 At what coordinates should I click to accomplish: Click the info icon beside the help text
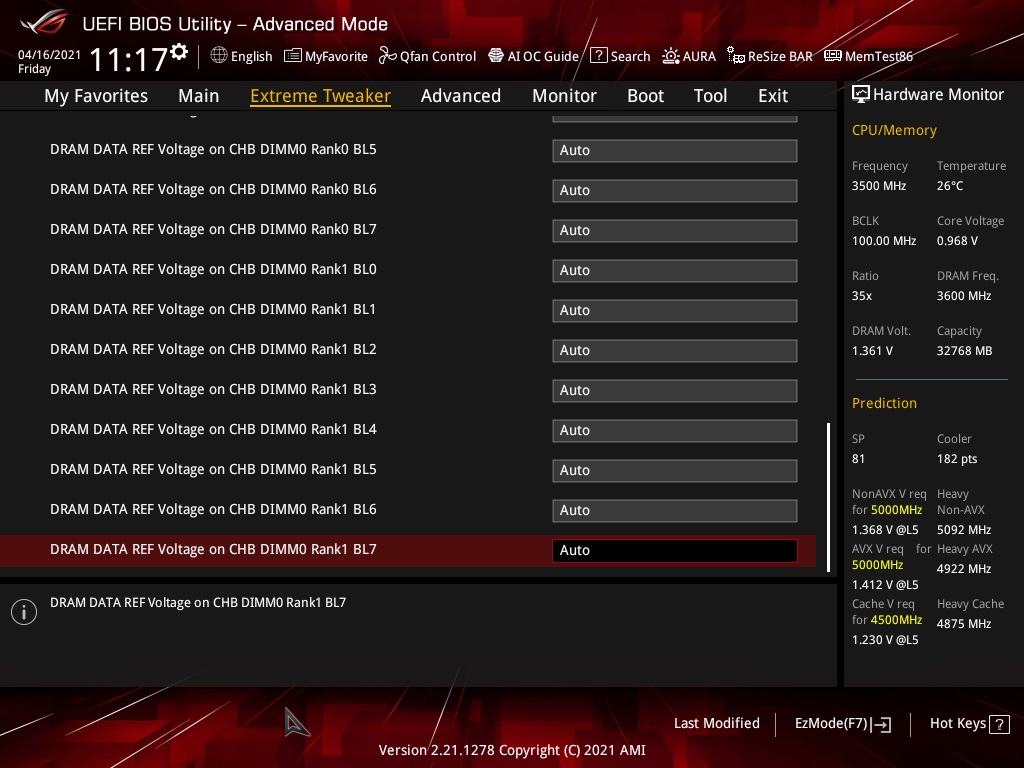(24, 612)
